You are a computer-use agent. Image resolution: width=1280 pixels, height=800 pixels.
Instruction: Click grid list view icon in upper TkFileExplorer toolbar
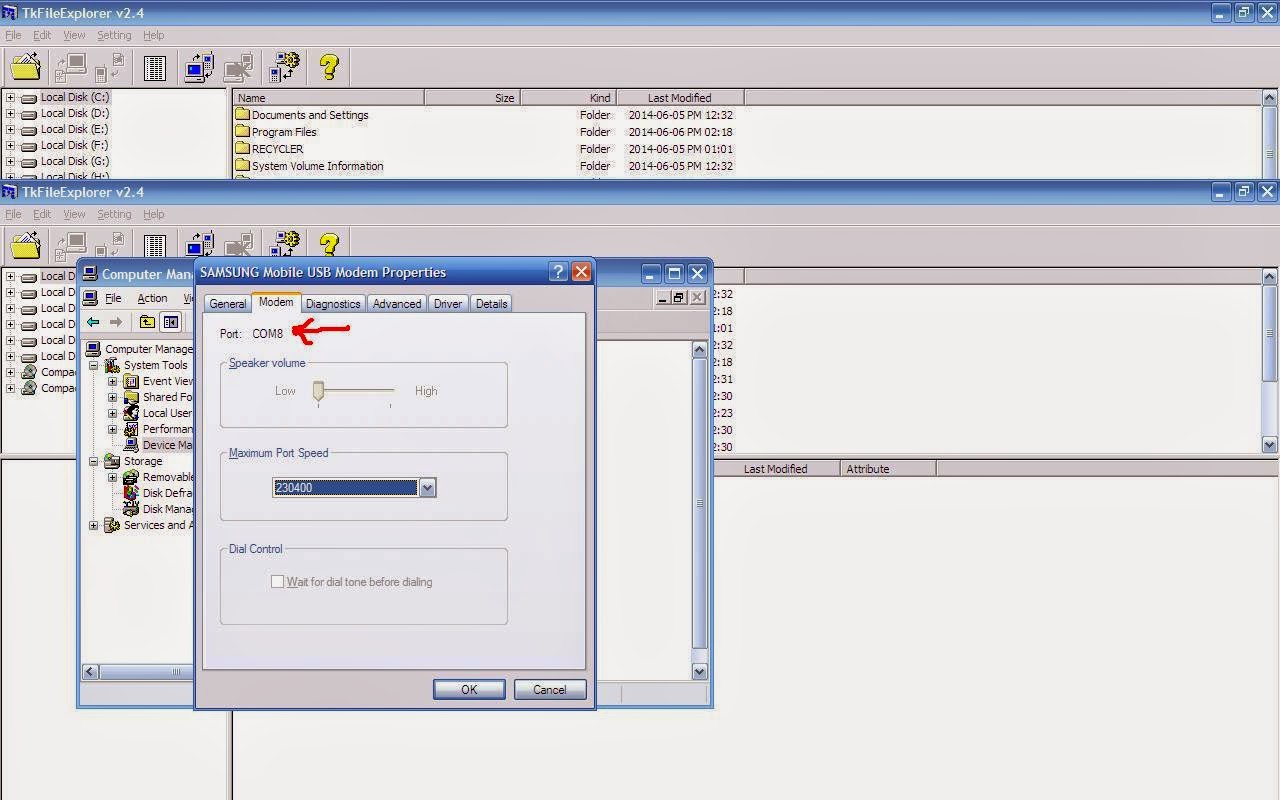tap(154, 67)
